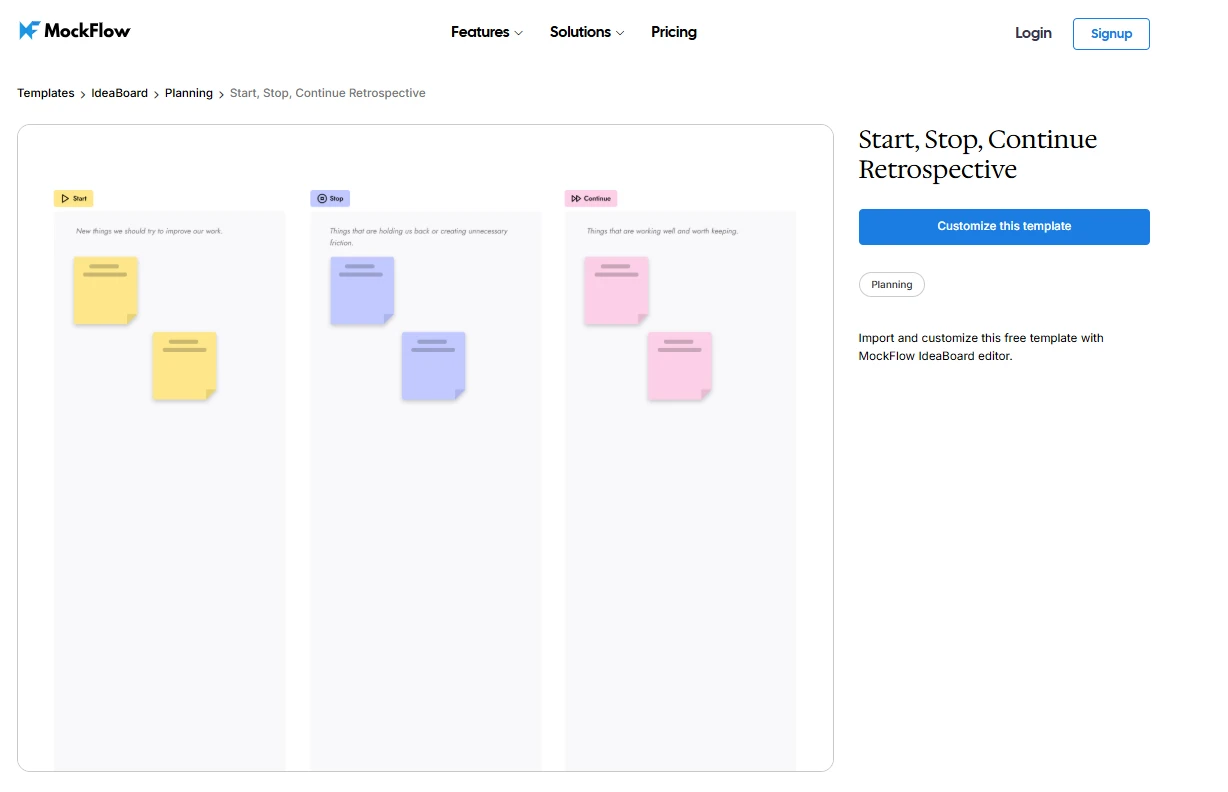Open the Features dropdown menu
Image resolution: width=1228 pixels, height=792 pixels.
point(486,32)
